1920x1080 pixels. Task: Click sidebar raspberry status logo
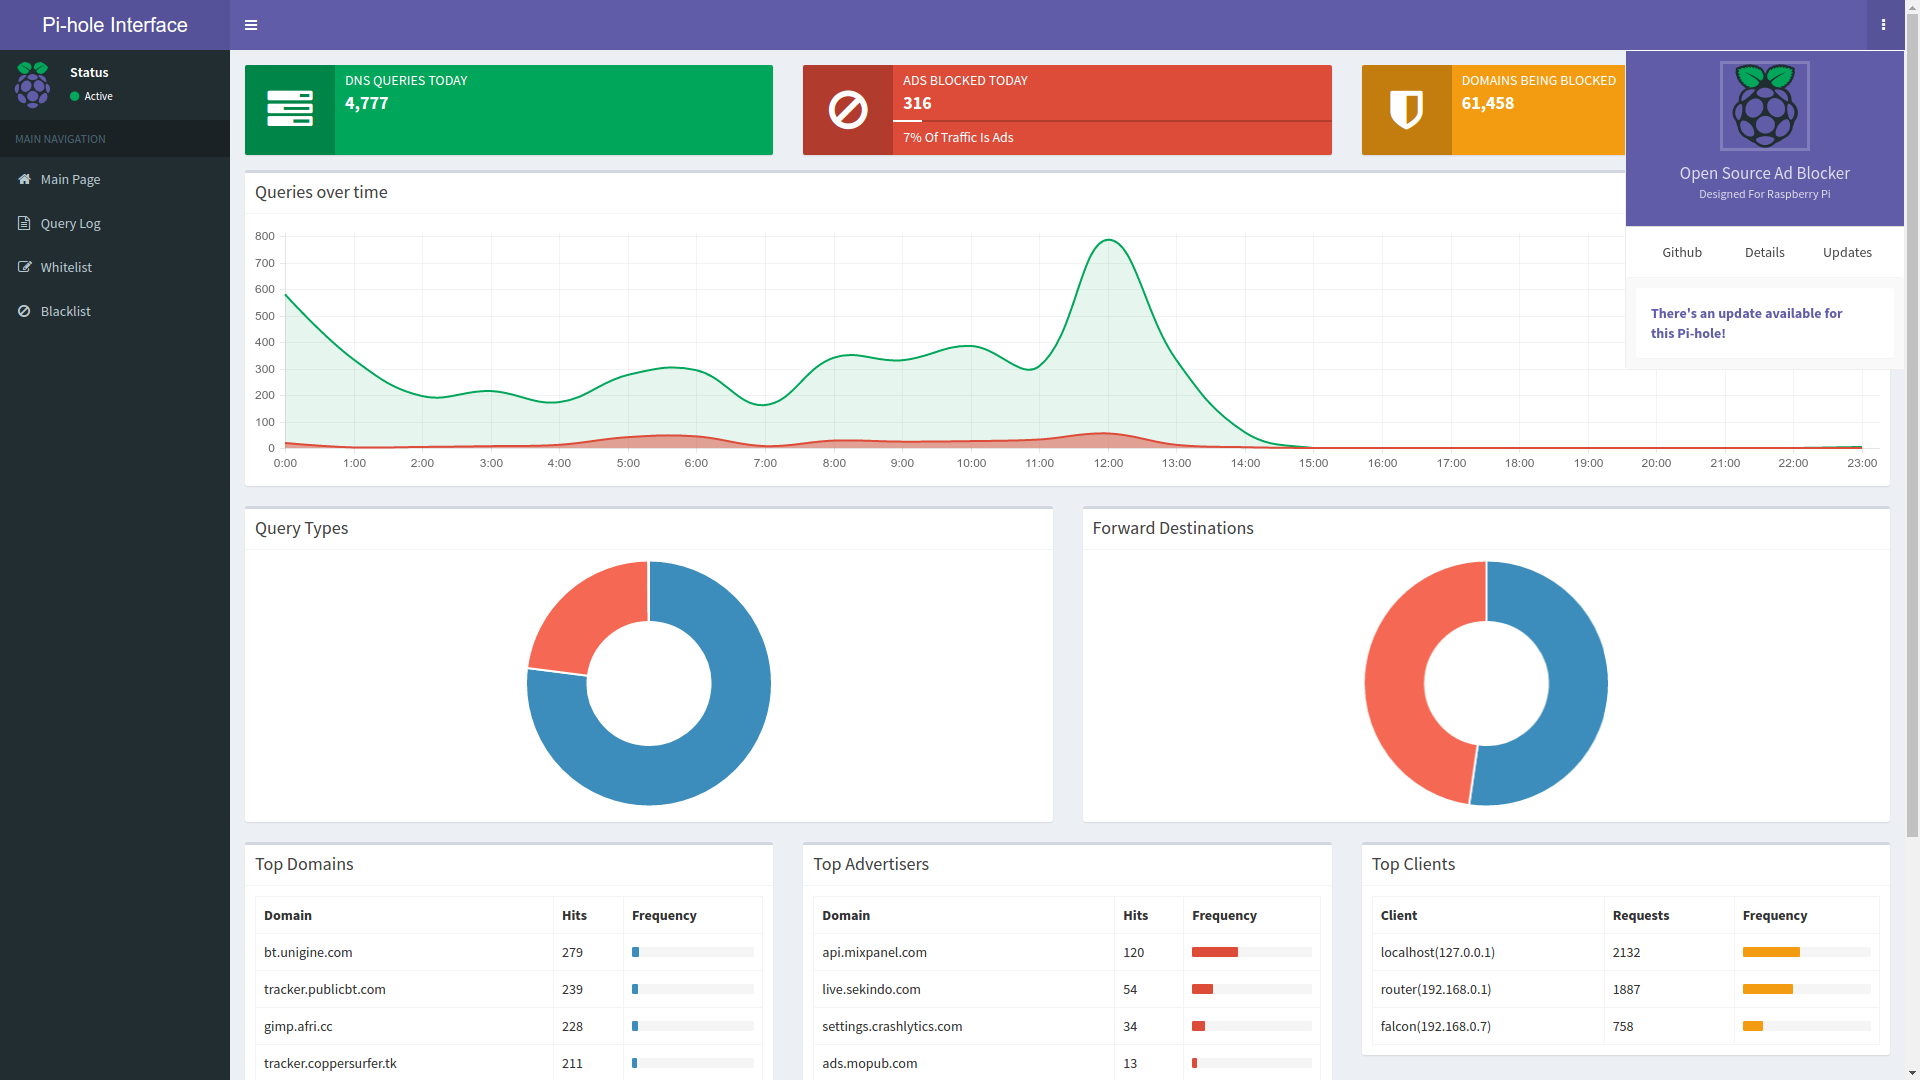click(32, 85)
